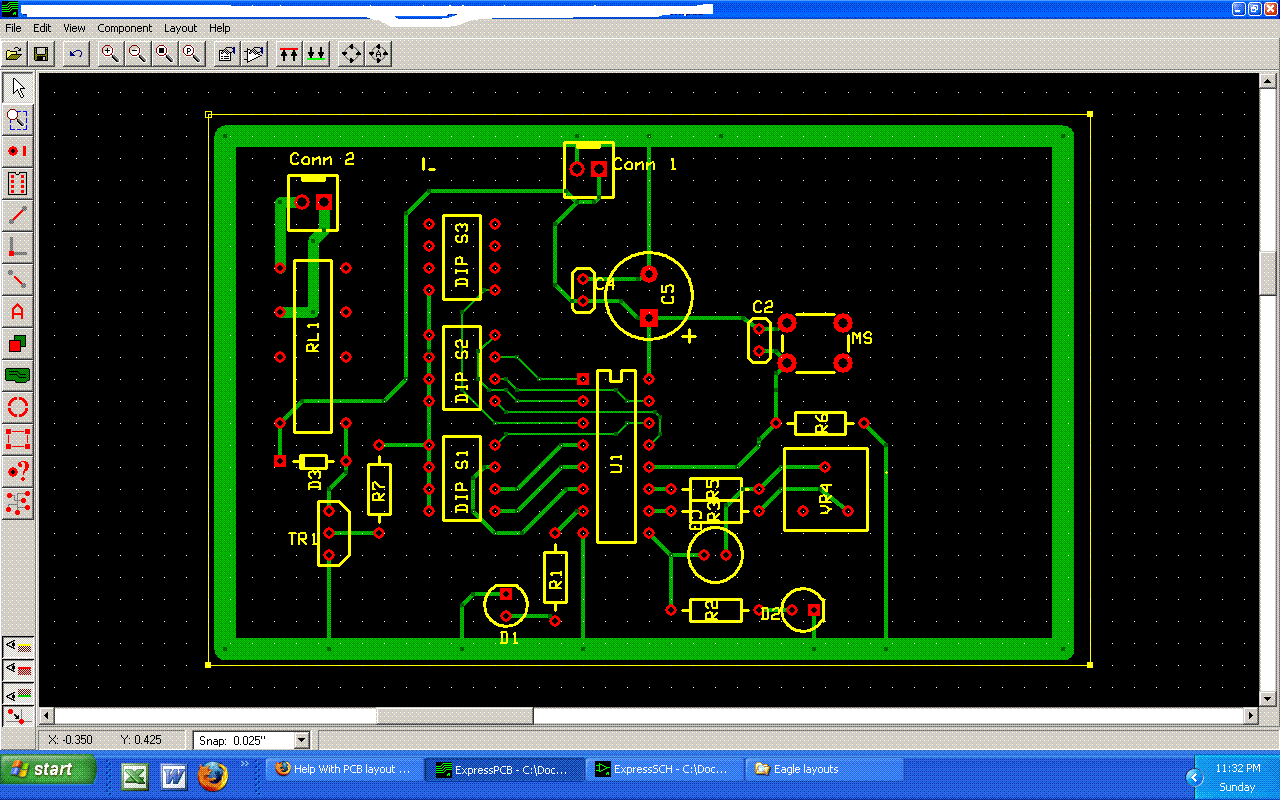Image resolution: width=1280 pixels, height=800 pixels.
Task: Open the Snap grid size dropdown
Action: (302, 740)
